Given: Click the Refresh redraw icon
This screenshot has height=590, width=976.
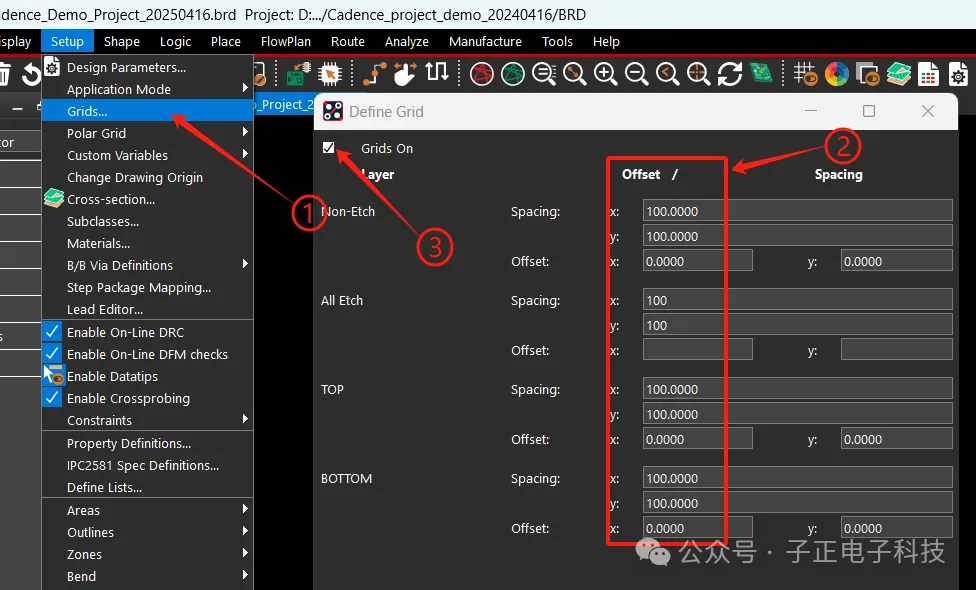Looking at the screenshot, I should click(730, 74).
